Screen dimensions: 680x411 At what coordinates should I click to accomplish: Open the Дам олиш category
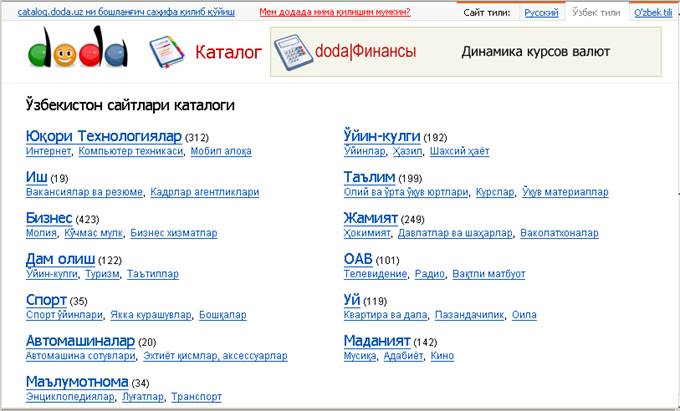coord(60,259)
